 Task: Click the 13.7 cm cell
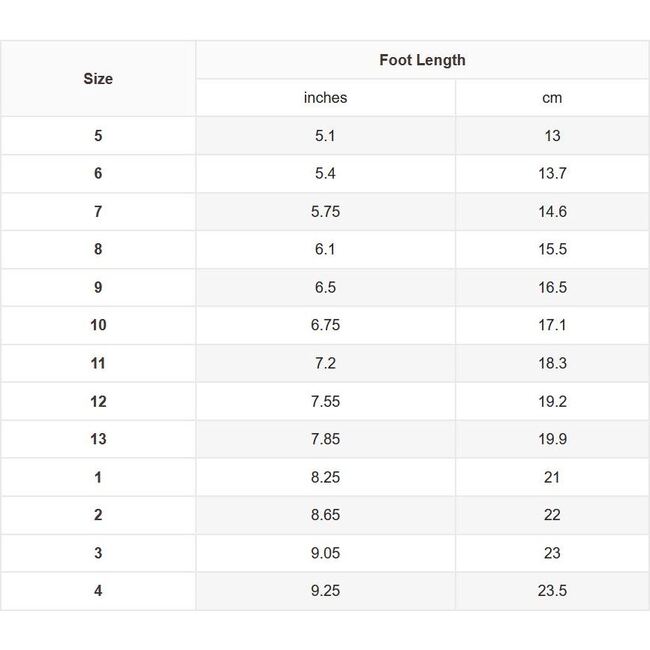[552, 174]
